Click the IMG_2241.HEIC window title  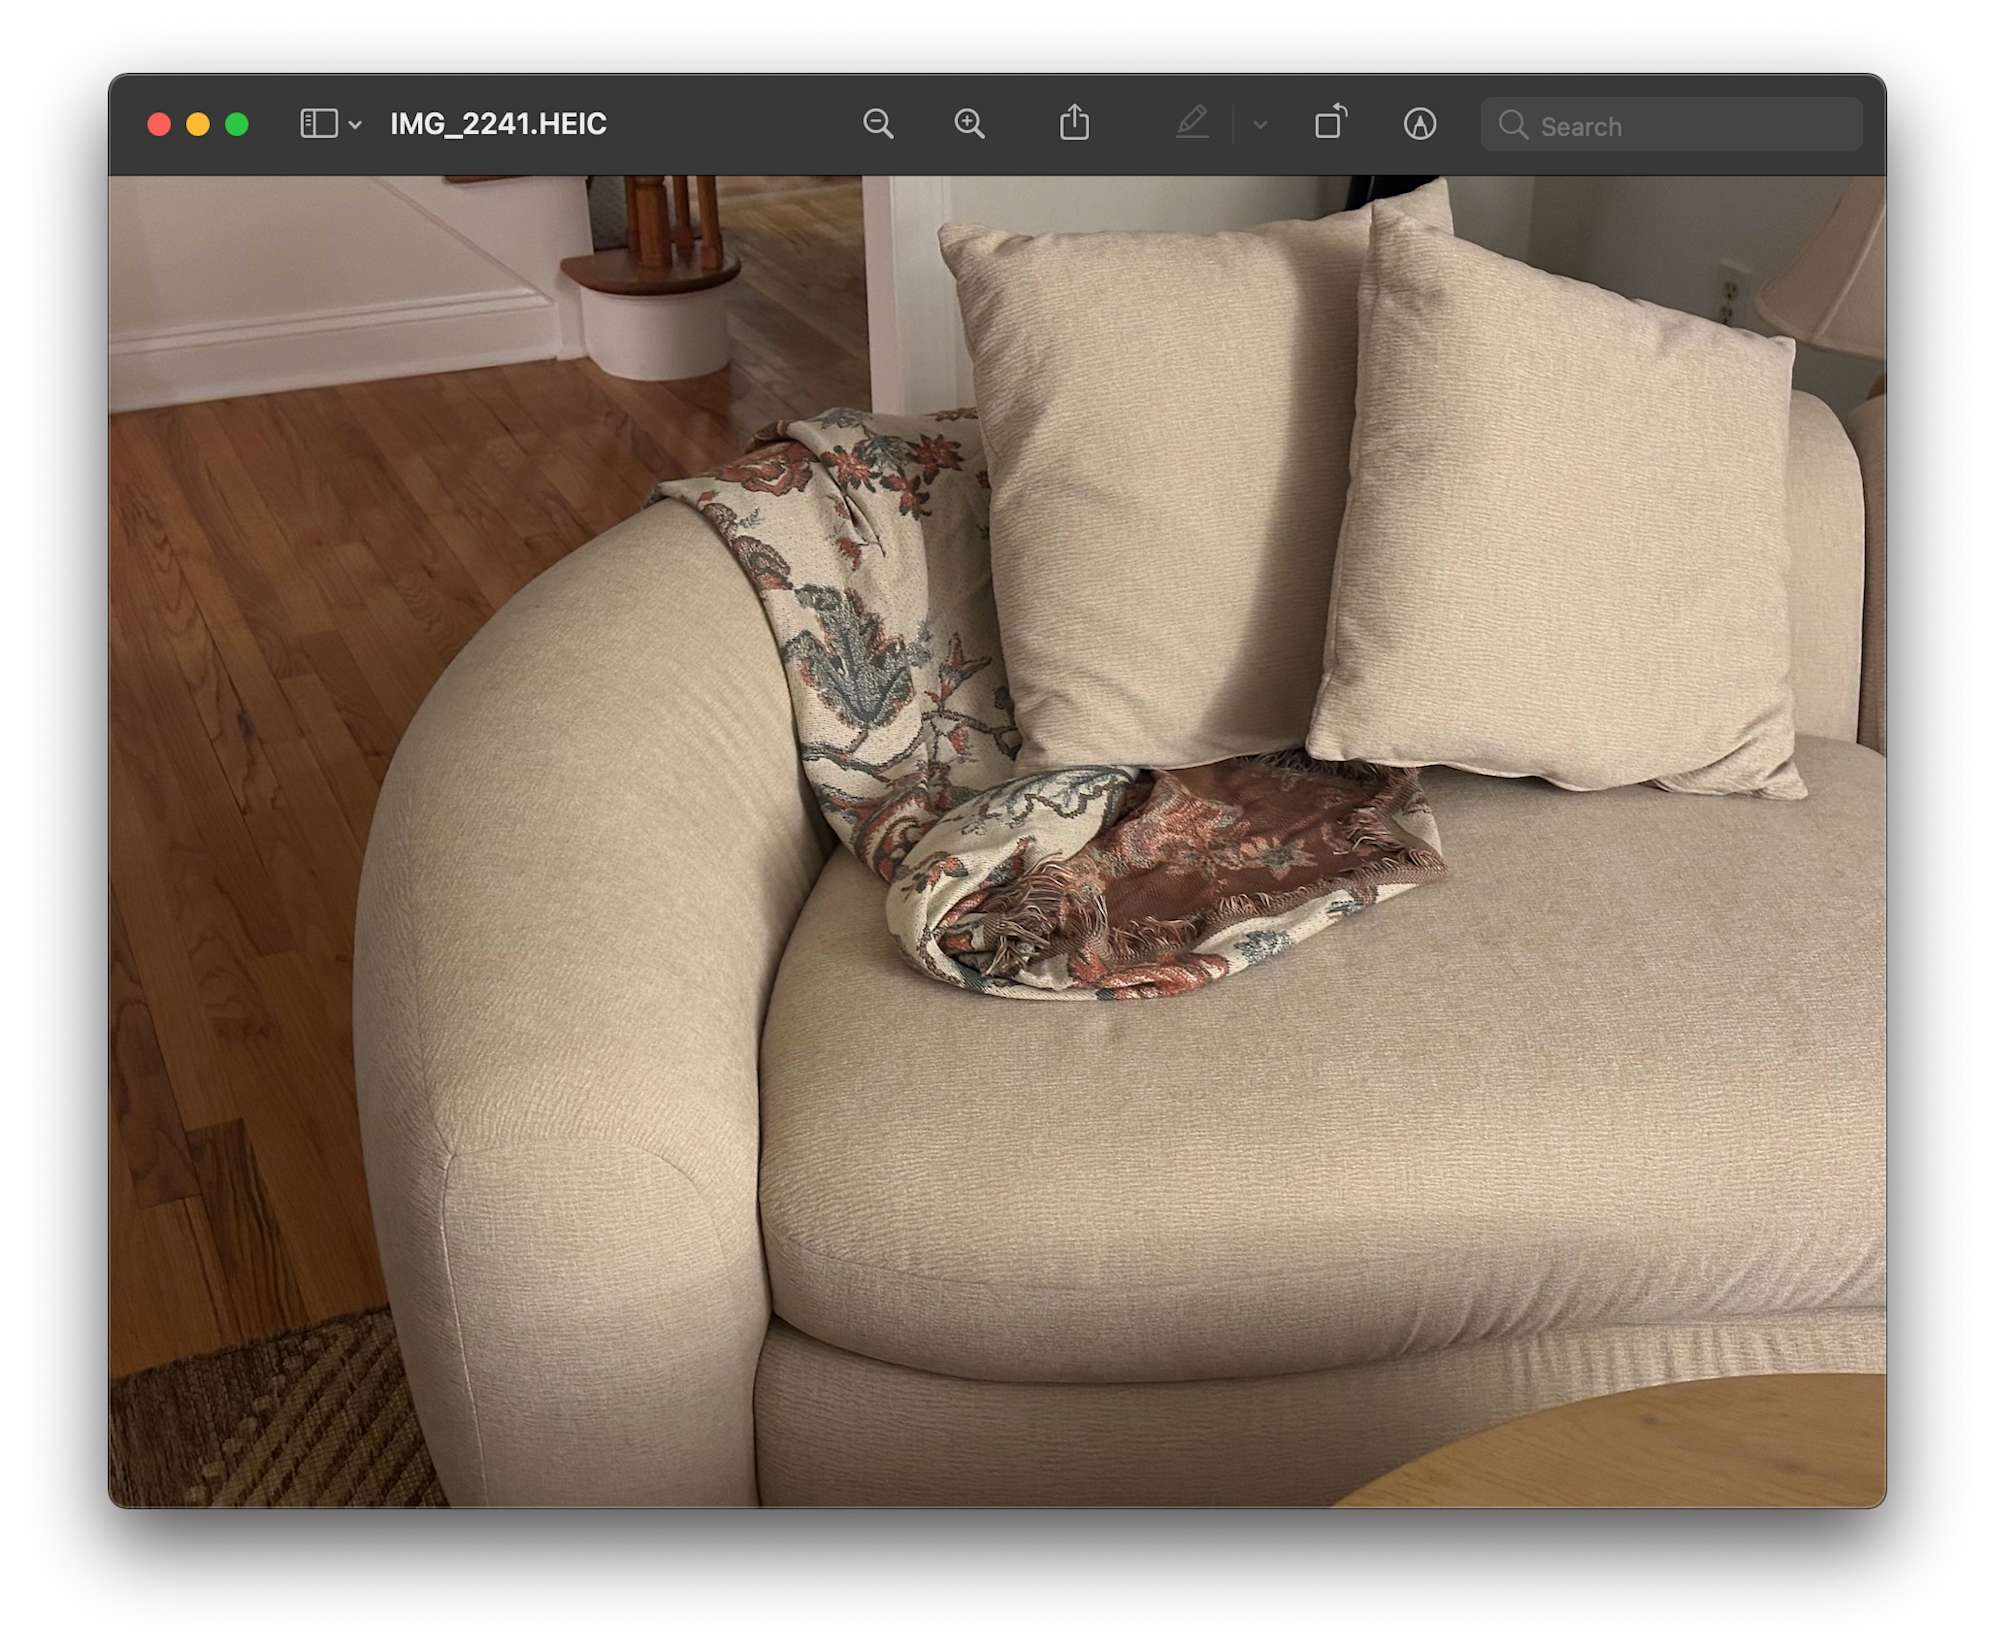[x=498, y=124]
